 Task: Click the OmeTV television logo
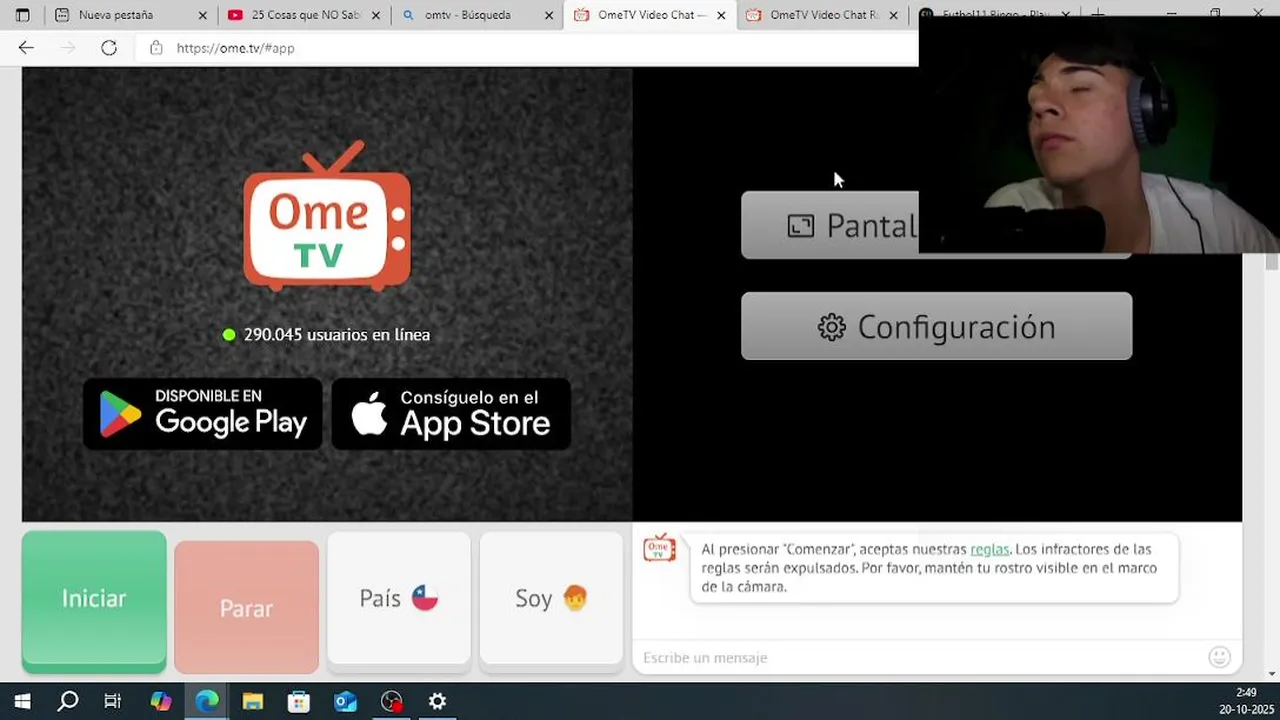click(327, 216)
